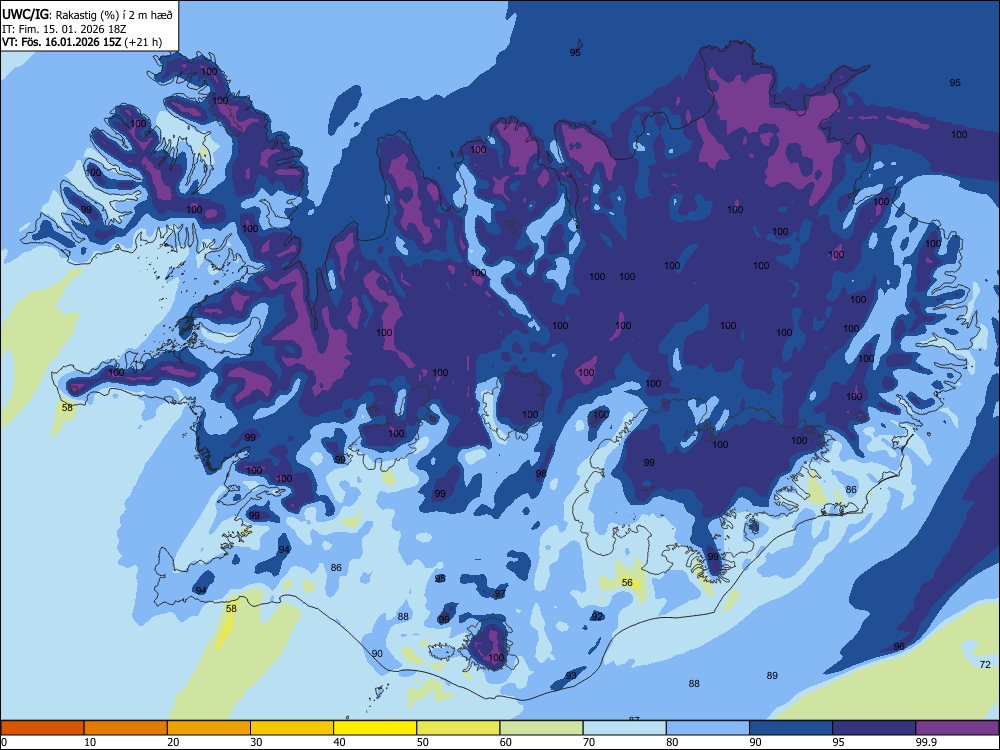Viewport: 1000px width, 750px height.
Task: Pick the amber 20–30 legend swatch
Action: [x=209, y=728]
